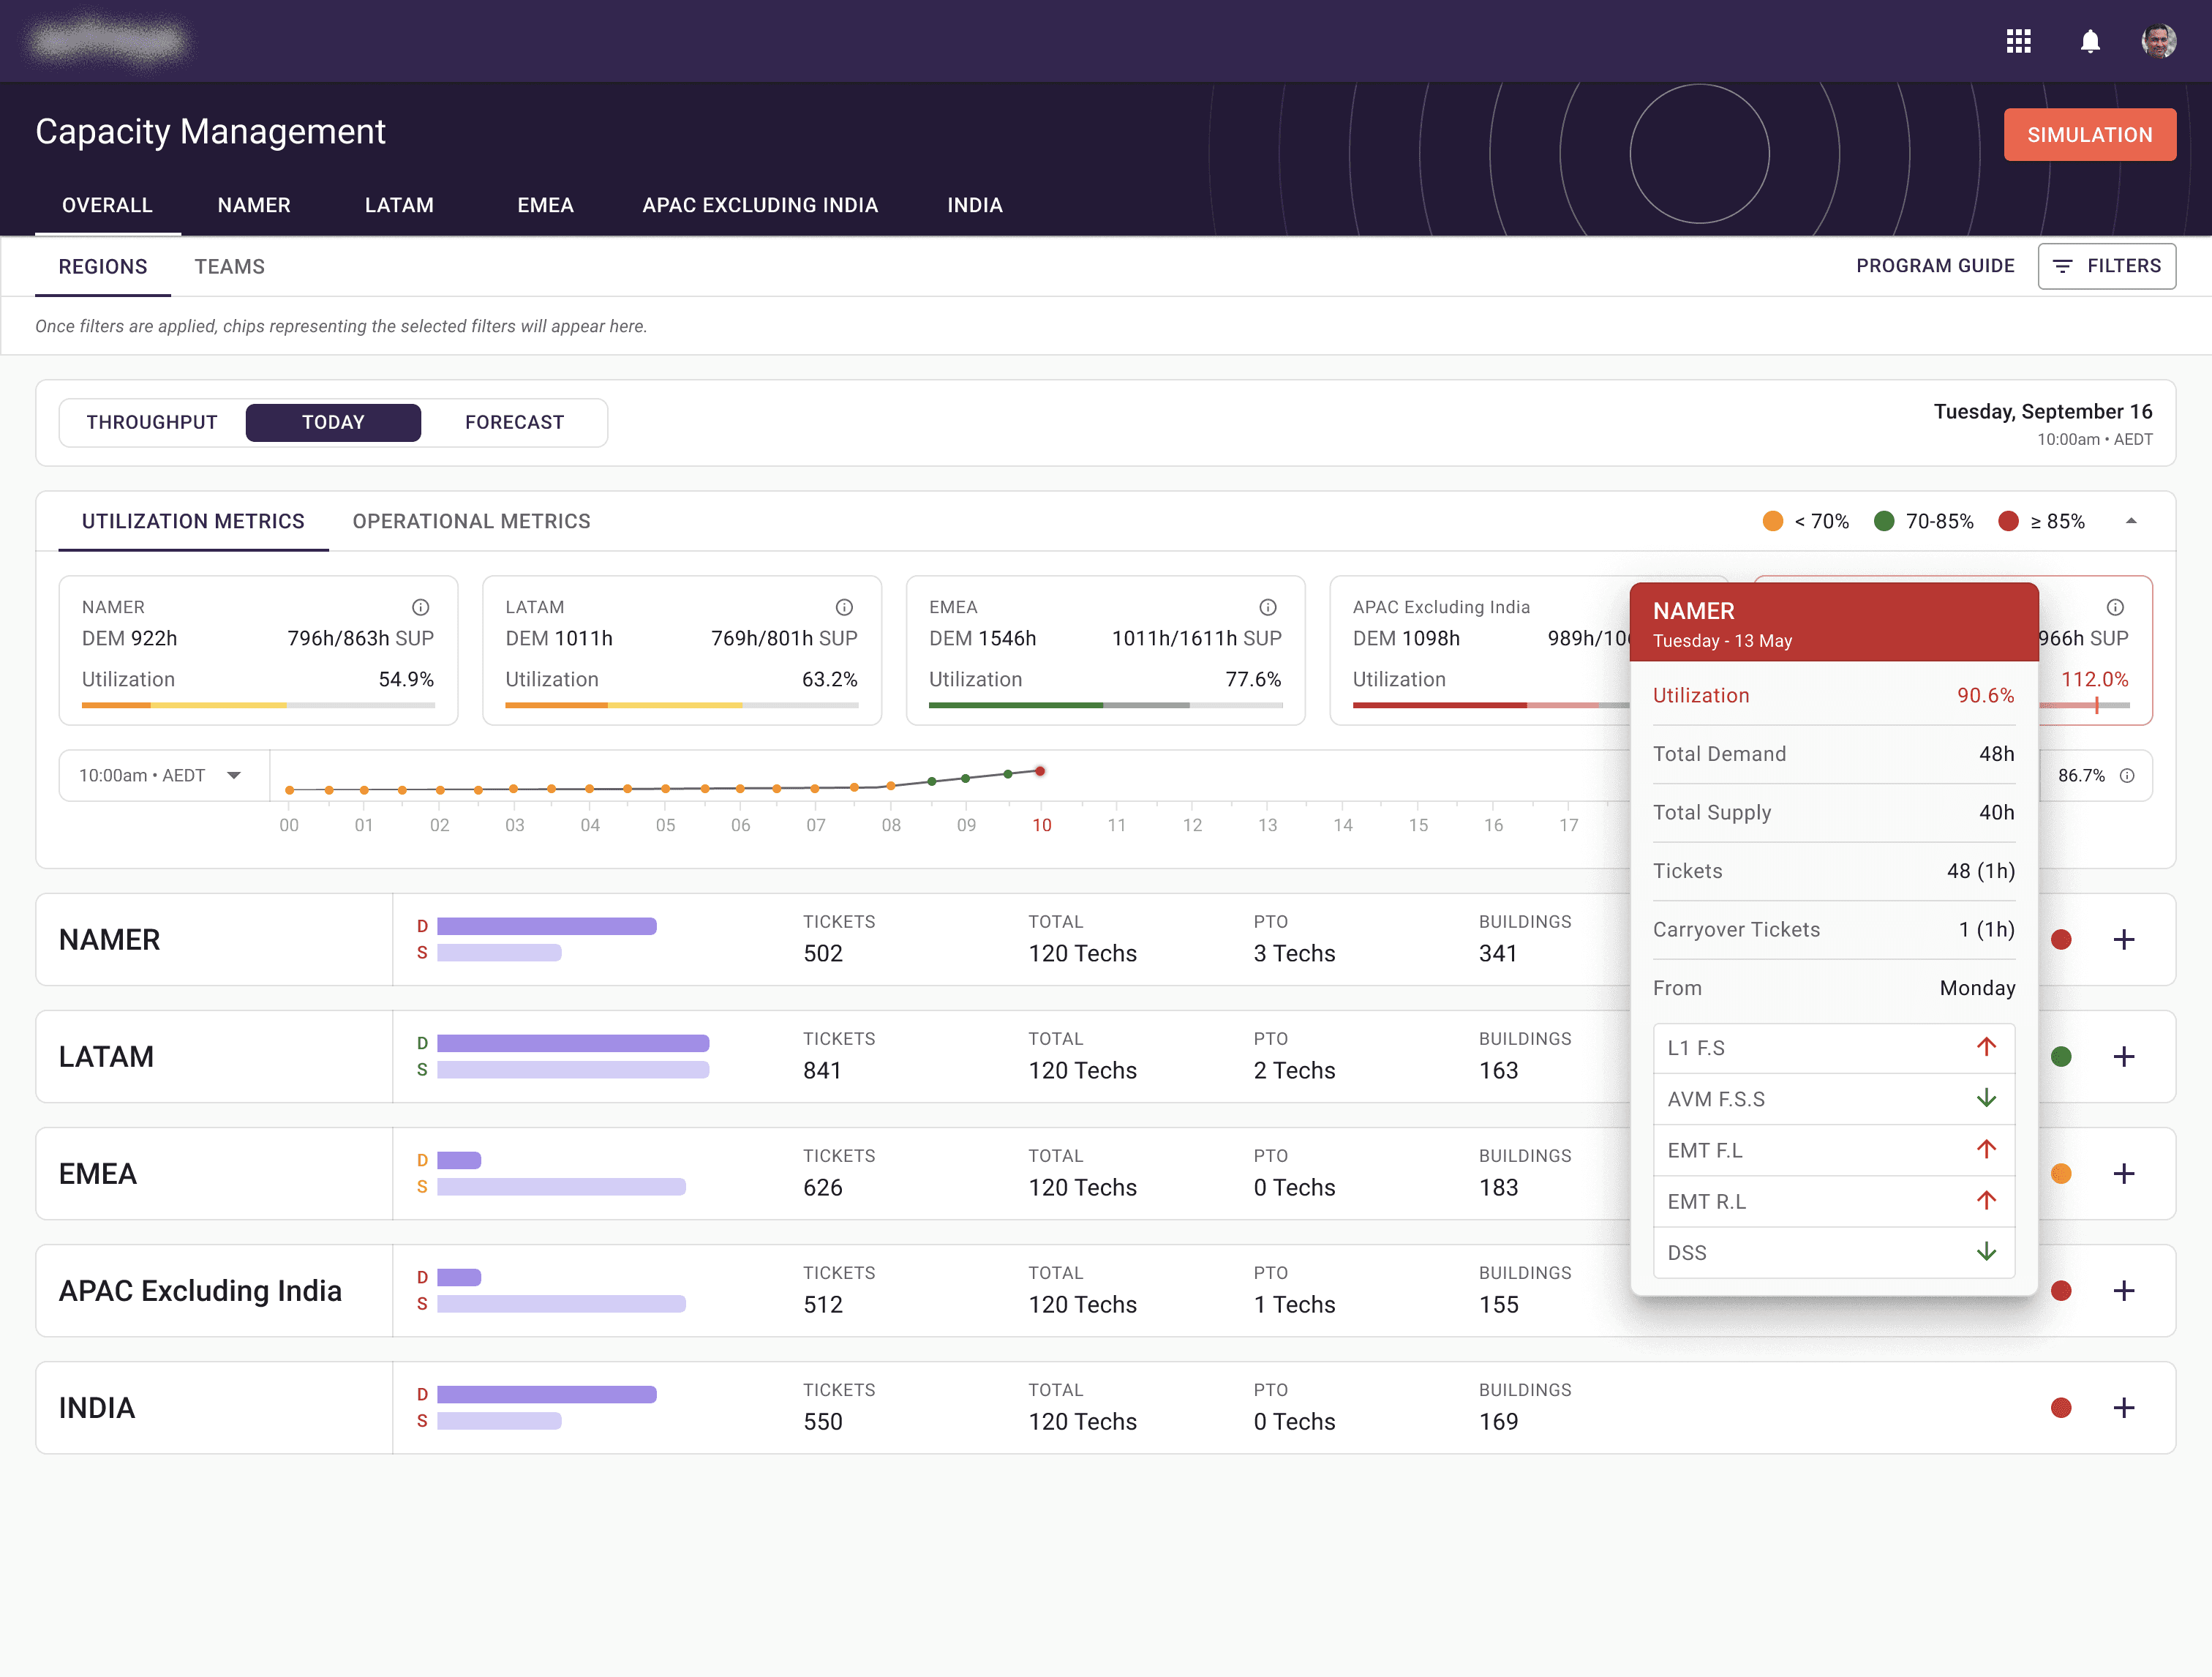Click the notifications bell icon
This screenshot has height=1677, width=2212.
click(2089, 41)
